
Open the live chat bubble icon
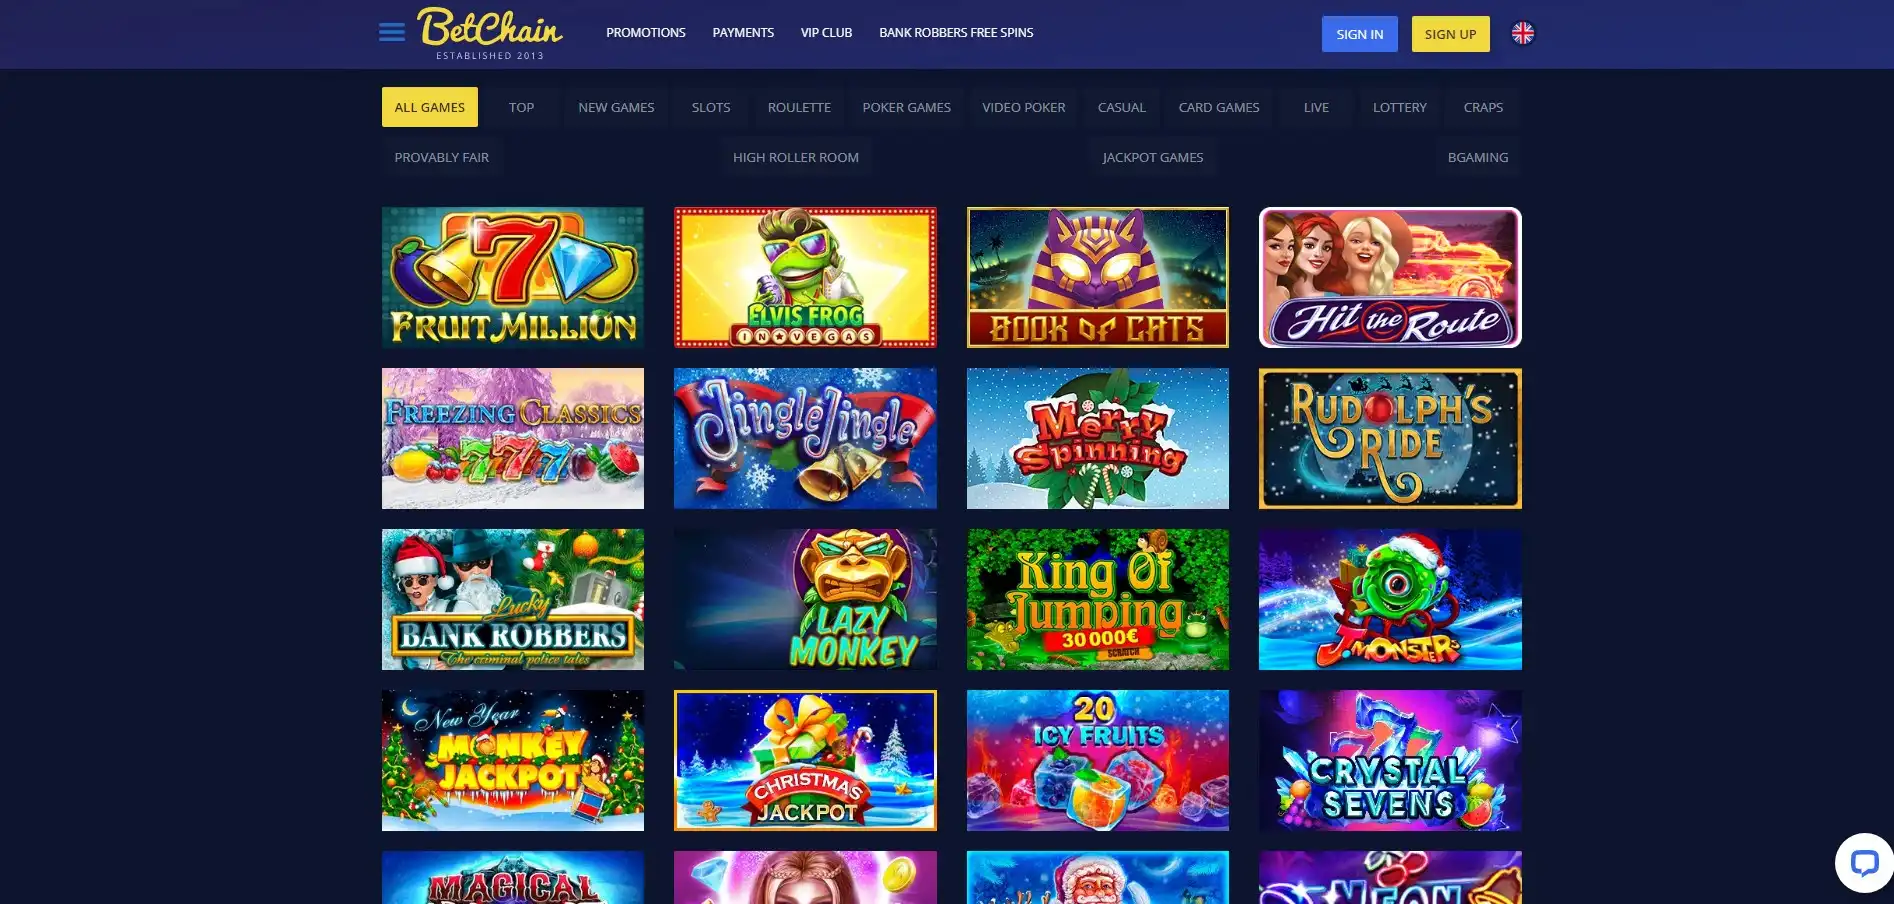[1864, 862]
